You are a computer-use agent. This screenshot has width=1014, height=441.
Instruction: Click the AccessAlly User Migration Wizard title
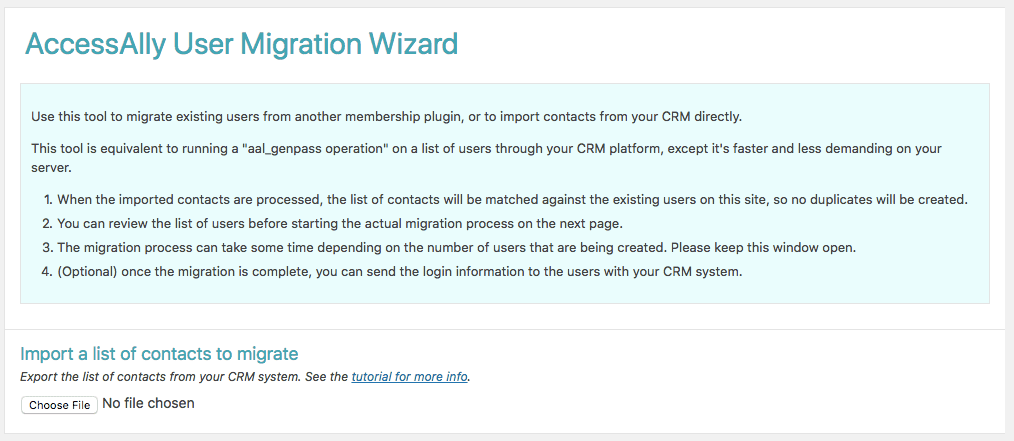241,45
